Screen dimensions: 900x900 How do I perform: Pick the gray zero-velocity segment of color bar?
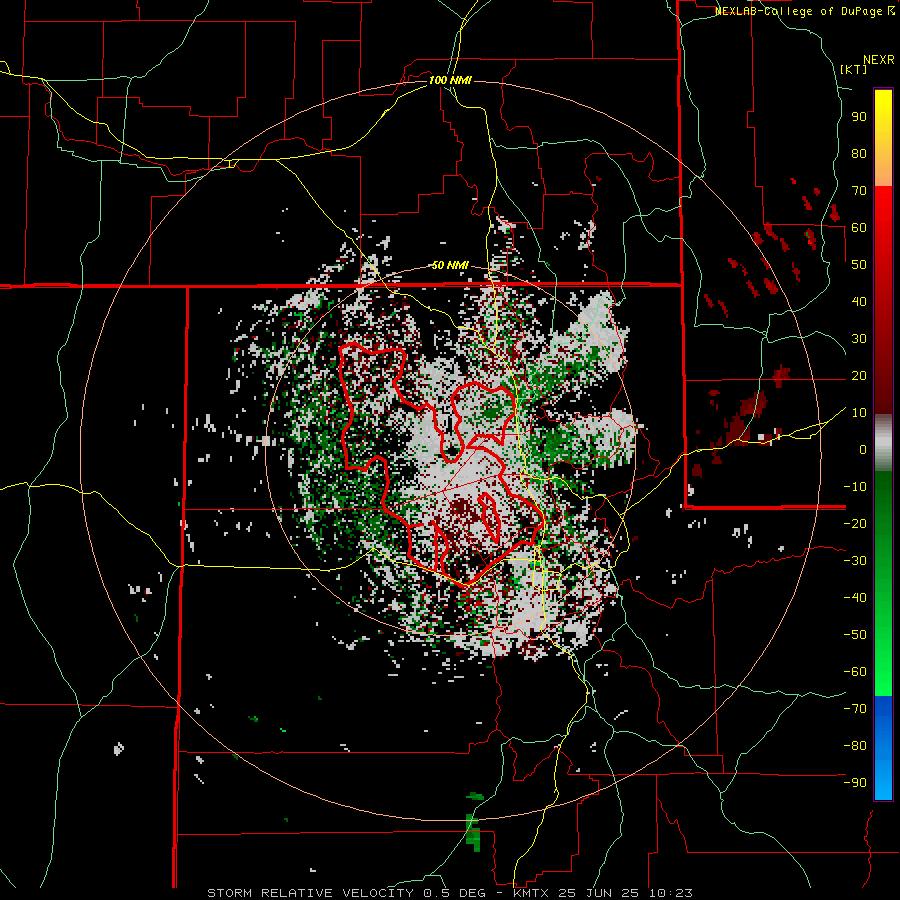click(x=883, y=443)
